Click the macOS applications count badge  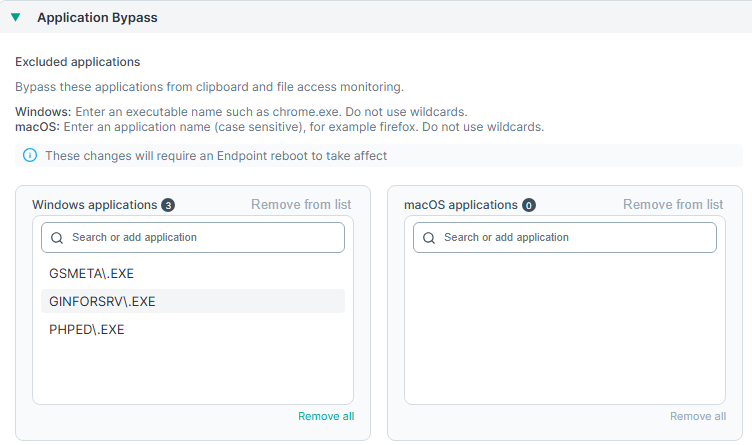coord(528,205)
